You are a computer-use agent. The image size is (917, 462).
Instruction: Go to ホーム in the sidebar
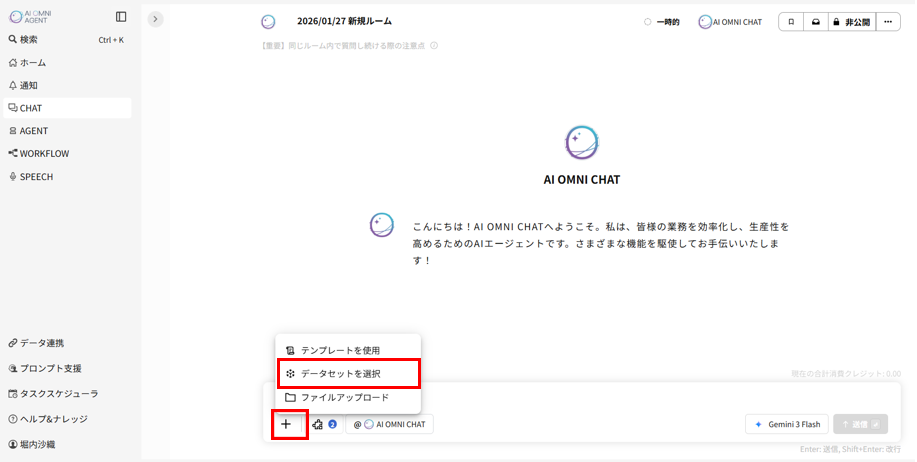[67, 63]
